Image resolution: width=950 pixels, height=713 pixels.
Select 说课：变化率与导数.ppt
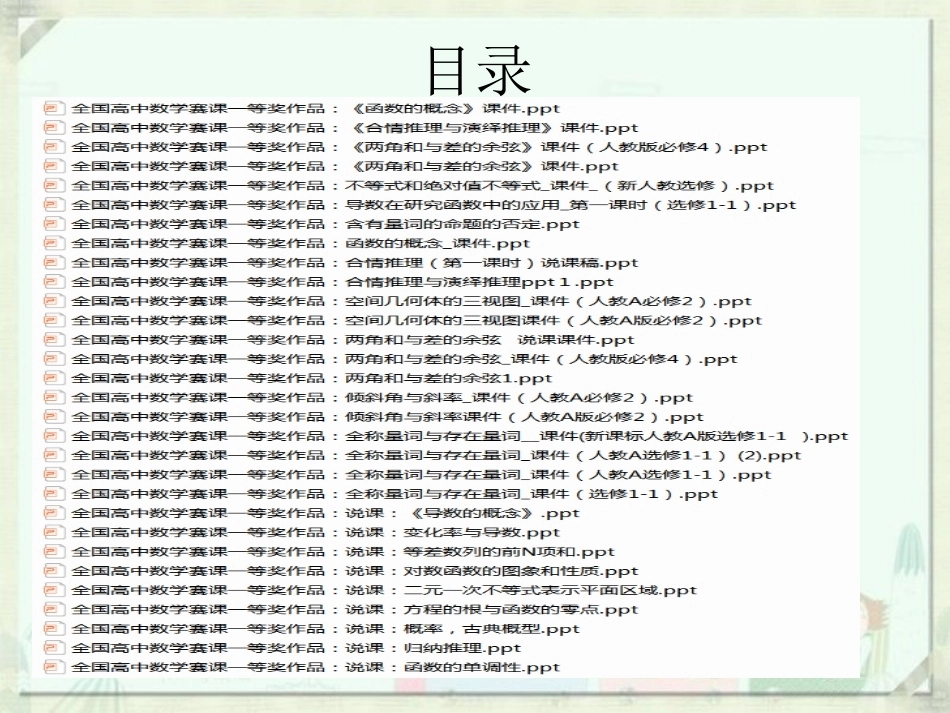click(316, 532)
